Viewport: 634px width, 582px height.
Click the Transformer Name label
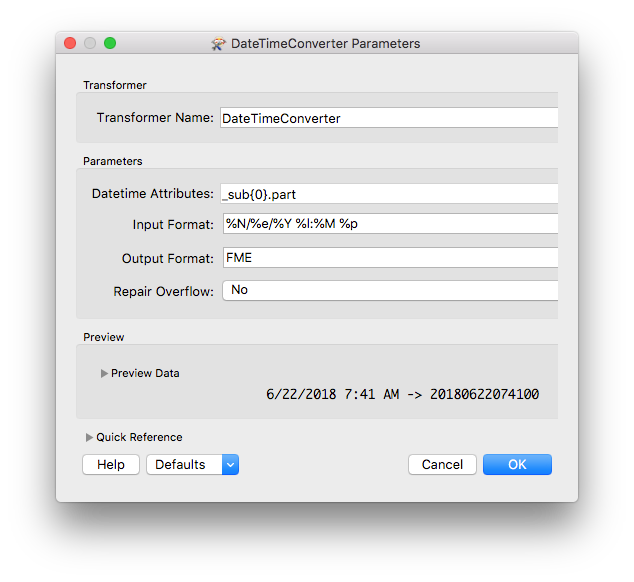pos(155,118)
